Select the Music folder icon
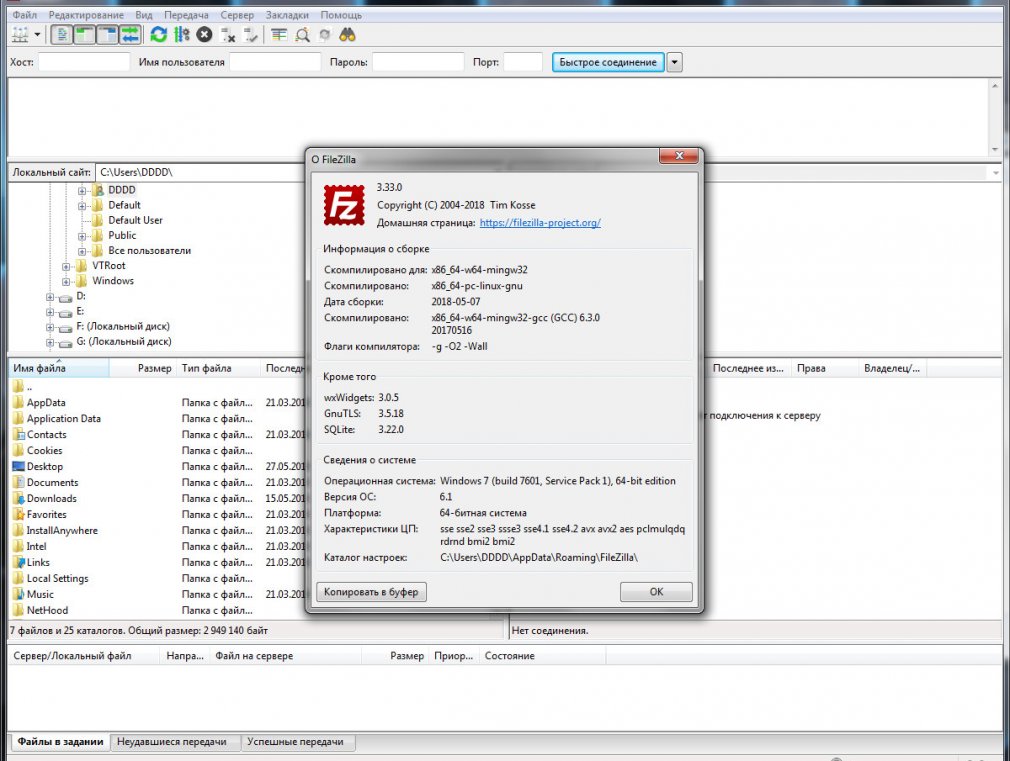The height and width of the screenshot is (761, 1010). click(18, 594)
